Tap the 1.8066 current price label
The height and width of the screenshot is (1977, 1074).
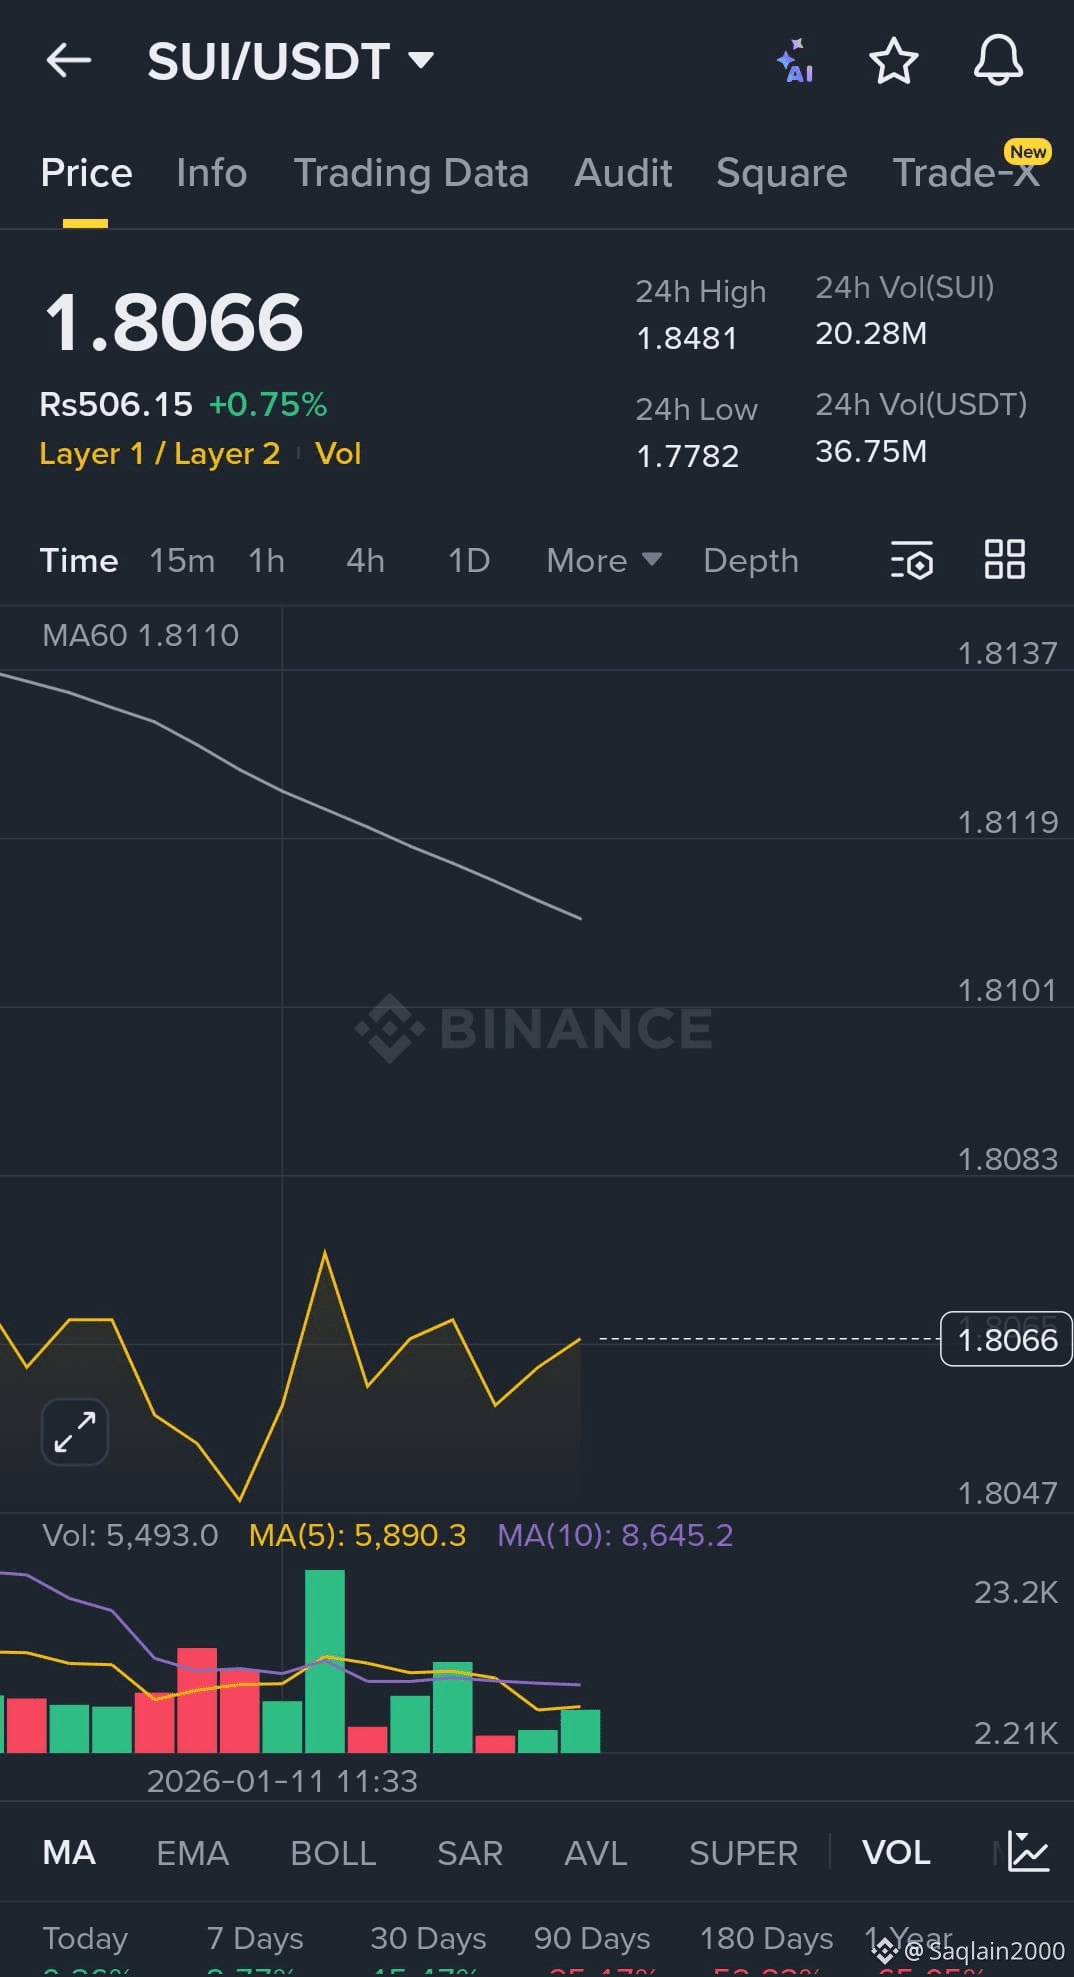[x=1006, y=1339]
